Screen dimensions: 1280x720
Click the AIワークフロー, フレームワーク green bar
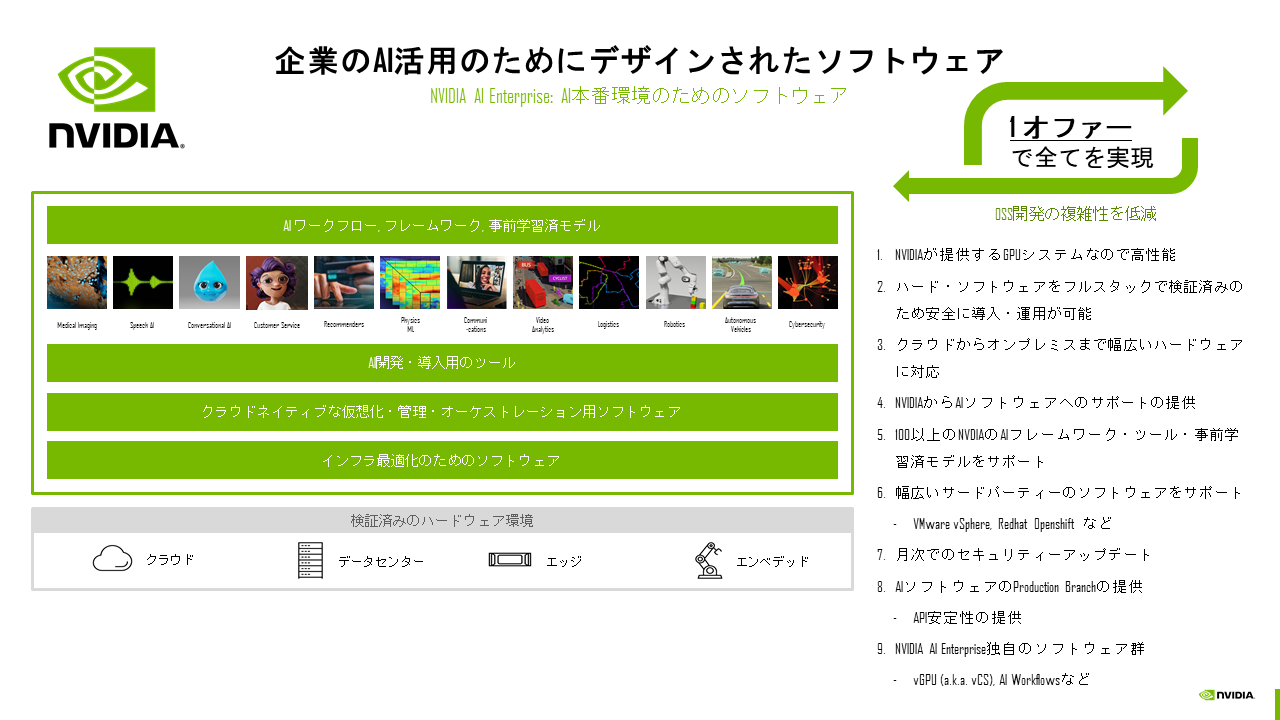tap(442, 225)
